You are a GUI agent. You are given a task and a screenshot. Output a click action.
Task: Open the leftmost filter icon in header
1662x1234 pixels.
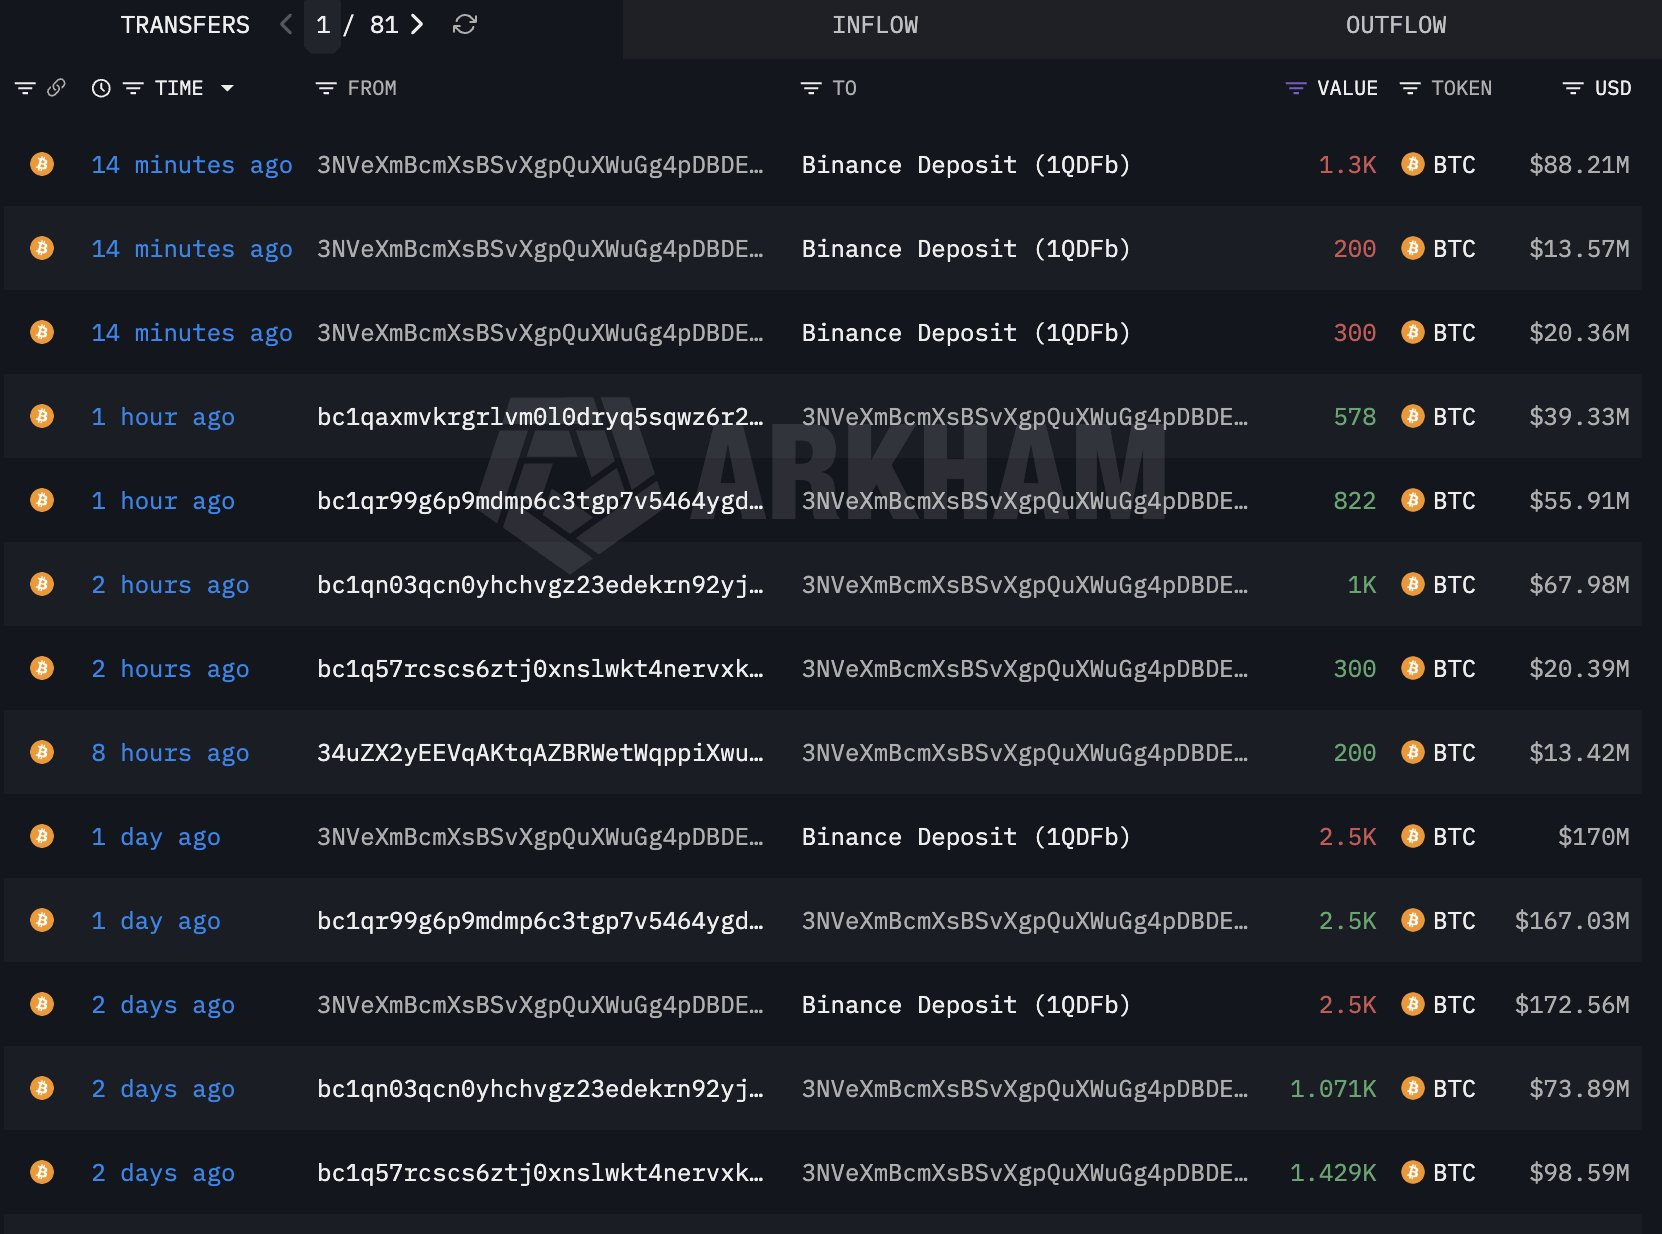point(25,88)
